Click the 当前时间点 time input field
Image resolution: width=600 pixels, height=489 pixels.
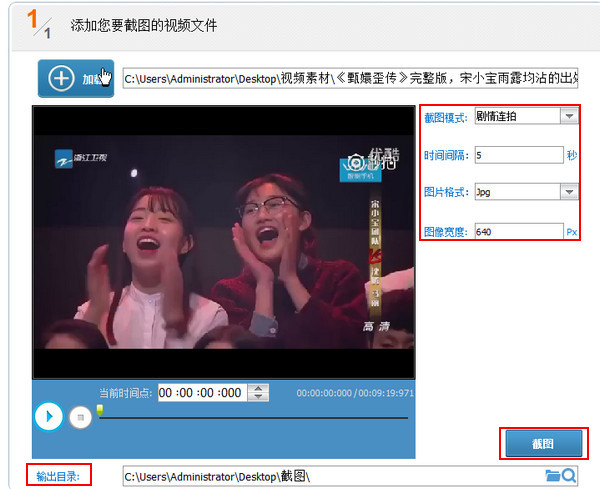click(202, 393)
